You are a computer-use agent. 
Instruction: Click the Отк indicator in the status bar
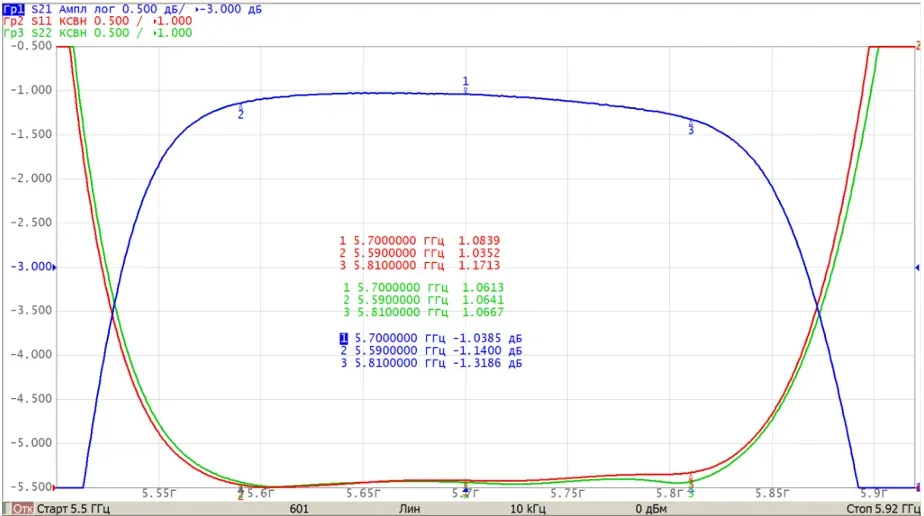coord(22,509)
